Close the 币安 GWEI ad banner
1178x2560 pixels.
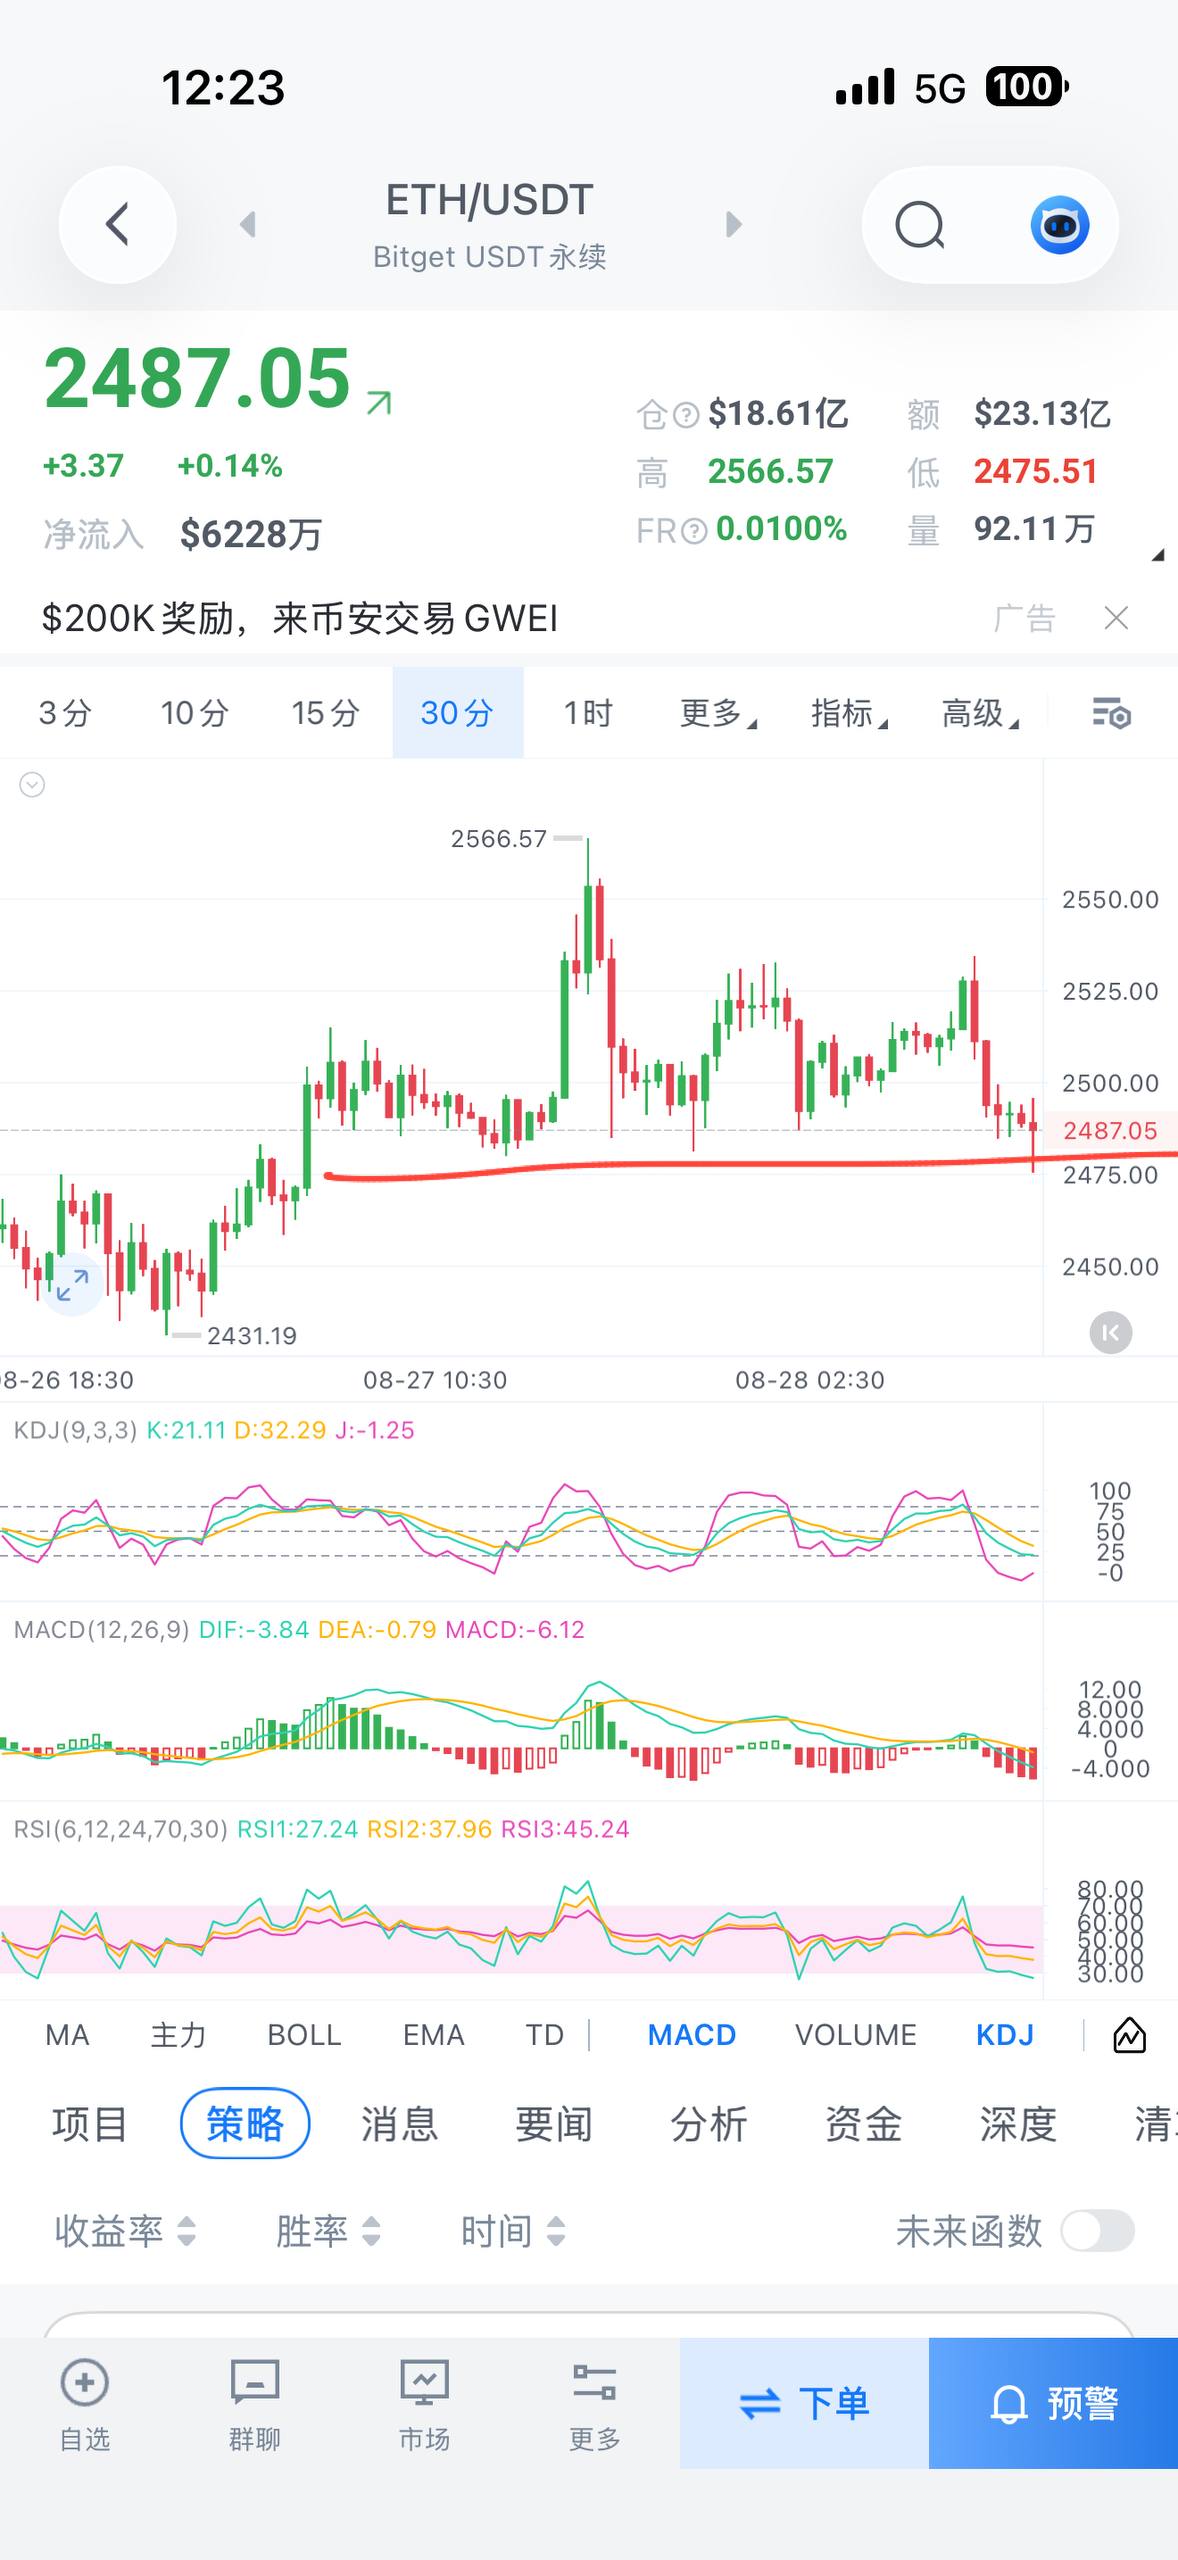pyautogui.click(x=1116, y=618)
